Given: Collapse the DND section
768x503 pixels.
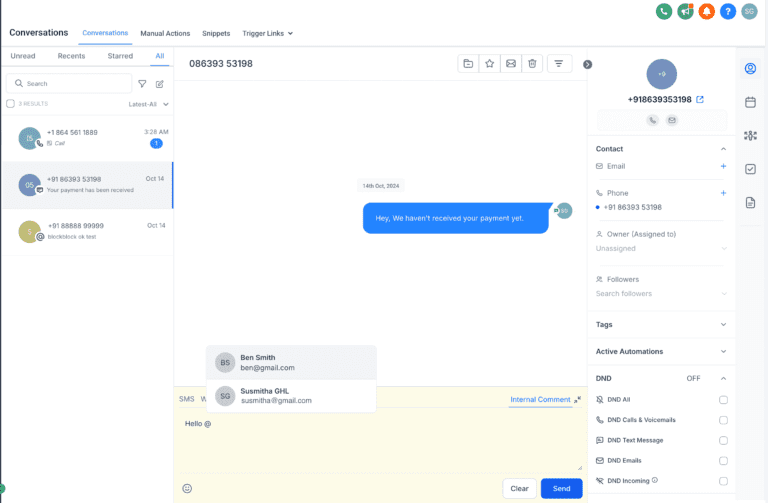Looking at the screenshot, I should click(x=723, y=379).
